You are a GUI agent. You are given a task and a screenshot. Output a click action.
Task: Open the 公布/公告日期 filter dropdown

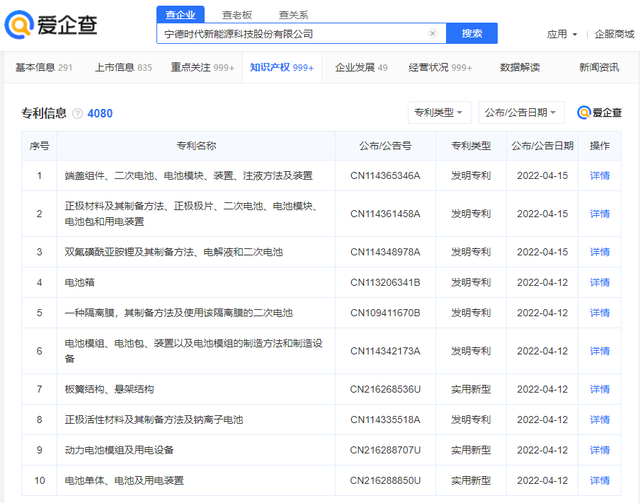(521, 112)
